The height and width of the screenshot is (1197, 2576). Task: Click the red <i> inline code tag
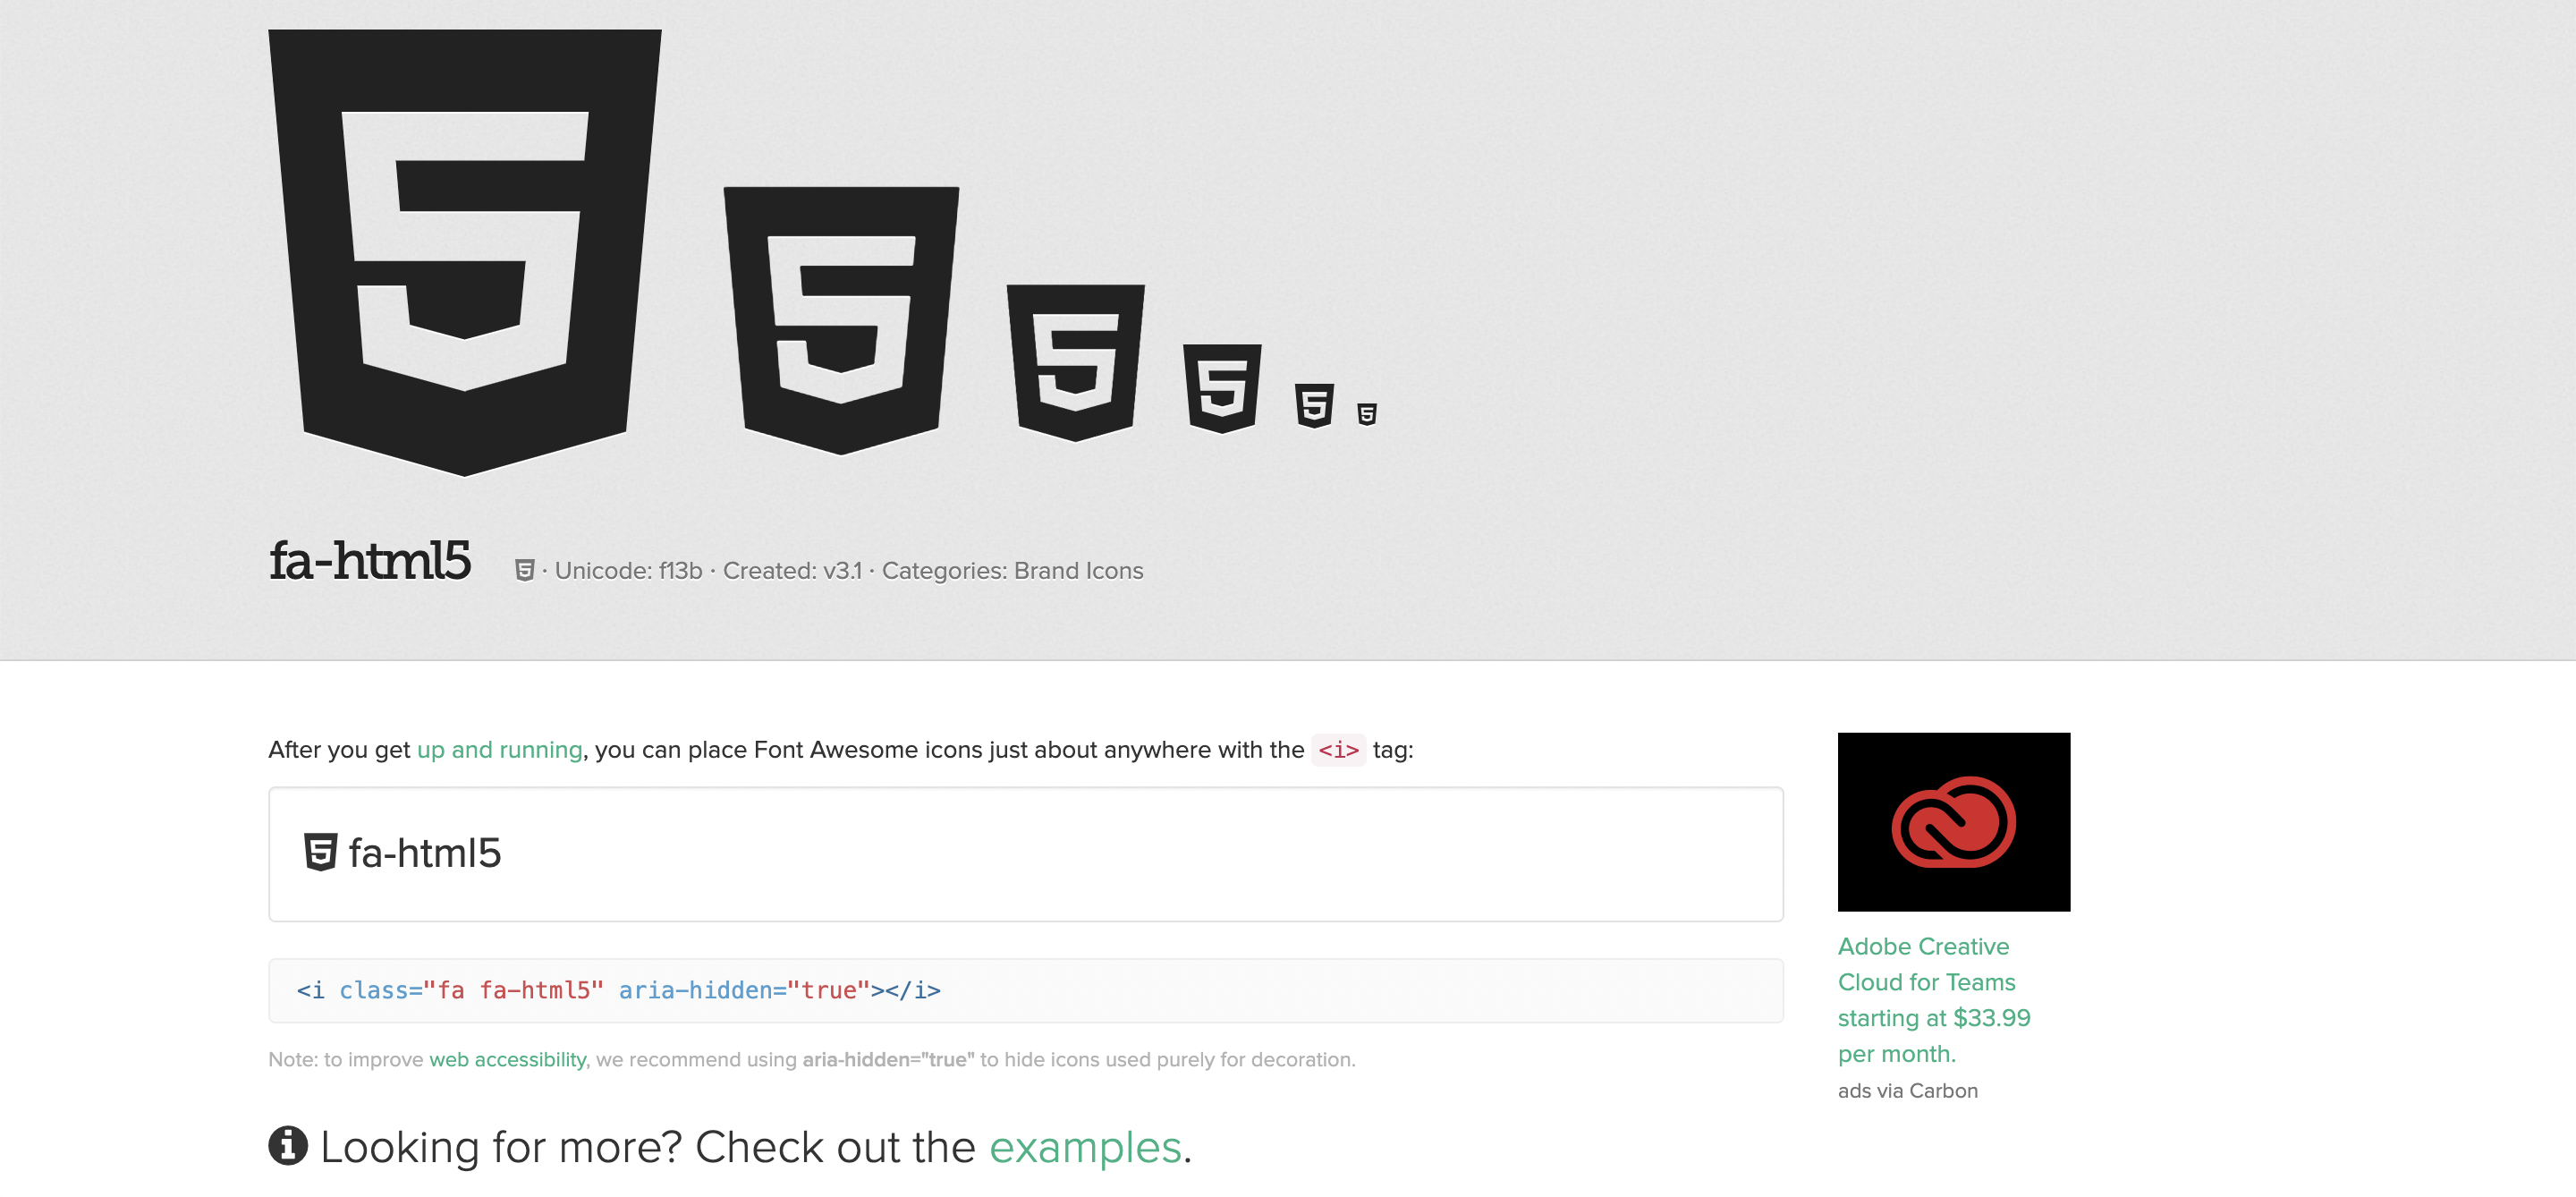tap(1338, 749)
